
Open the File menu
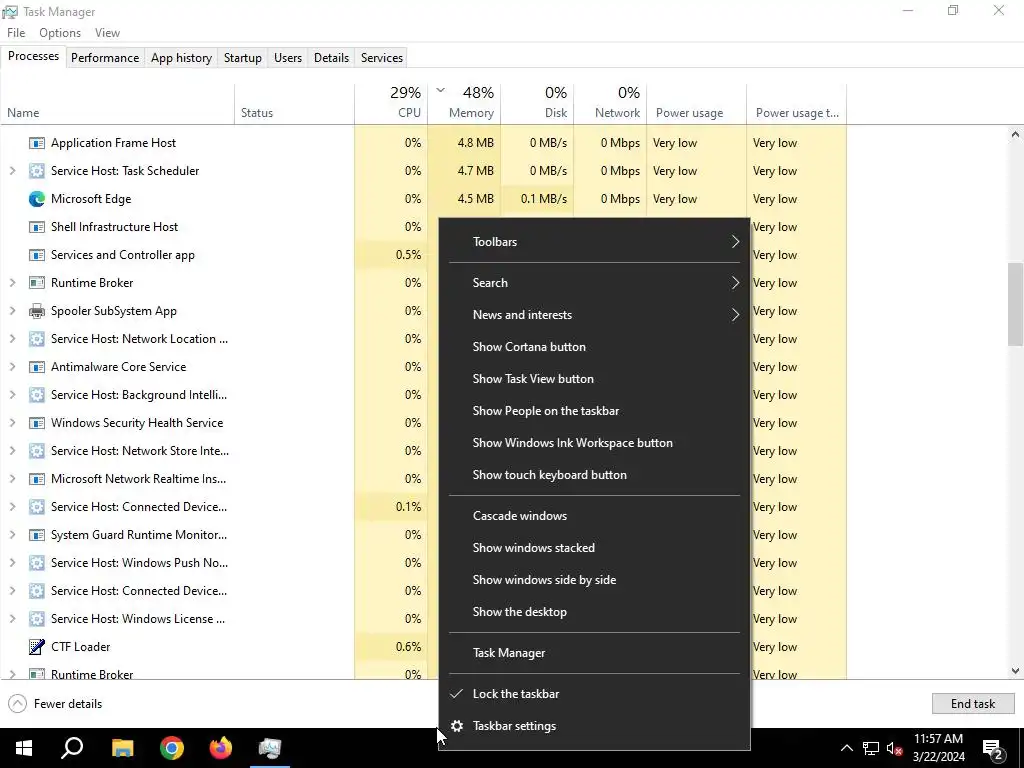pyautogui.click(x=16, y=33)
